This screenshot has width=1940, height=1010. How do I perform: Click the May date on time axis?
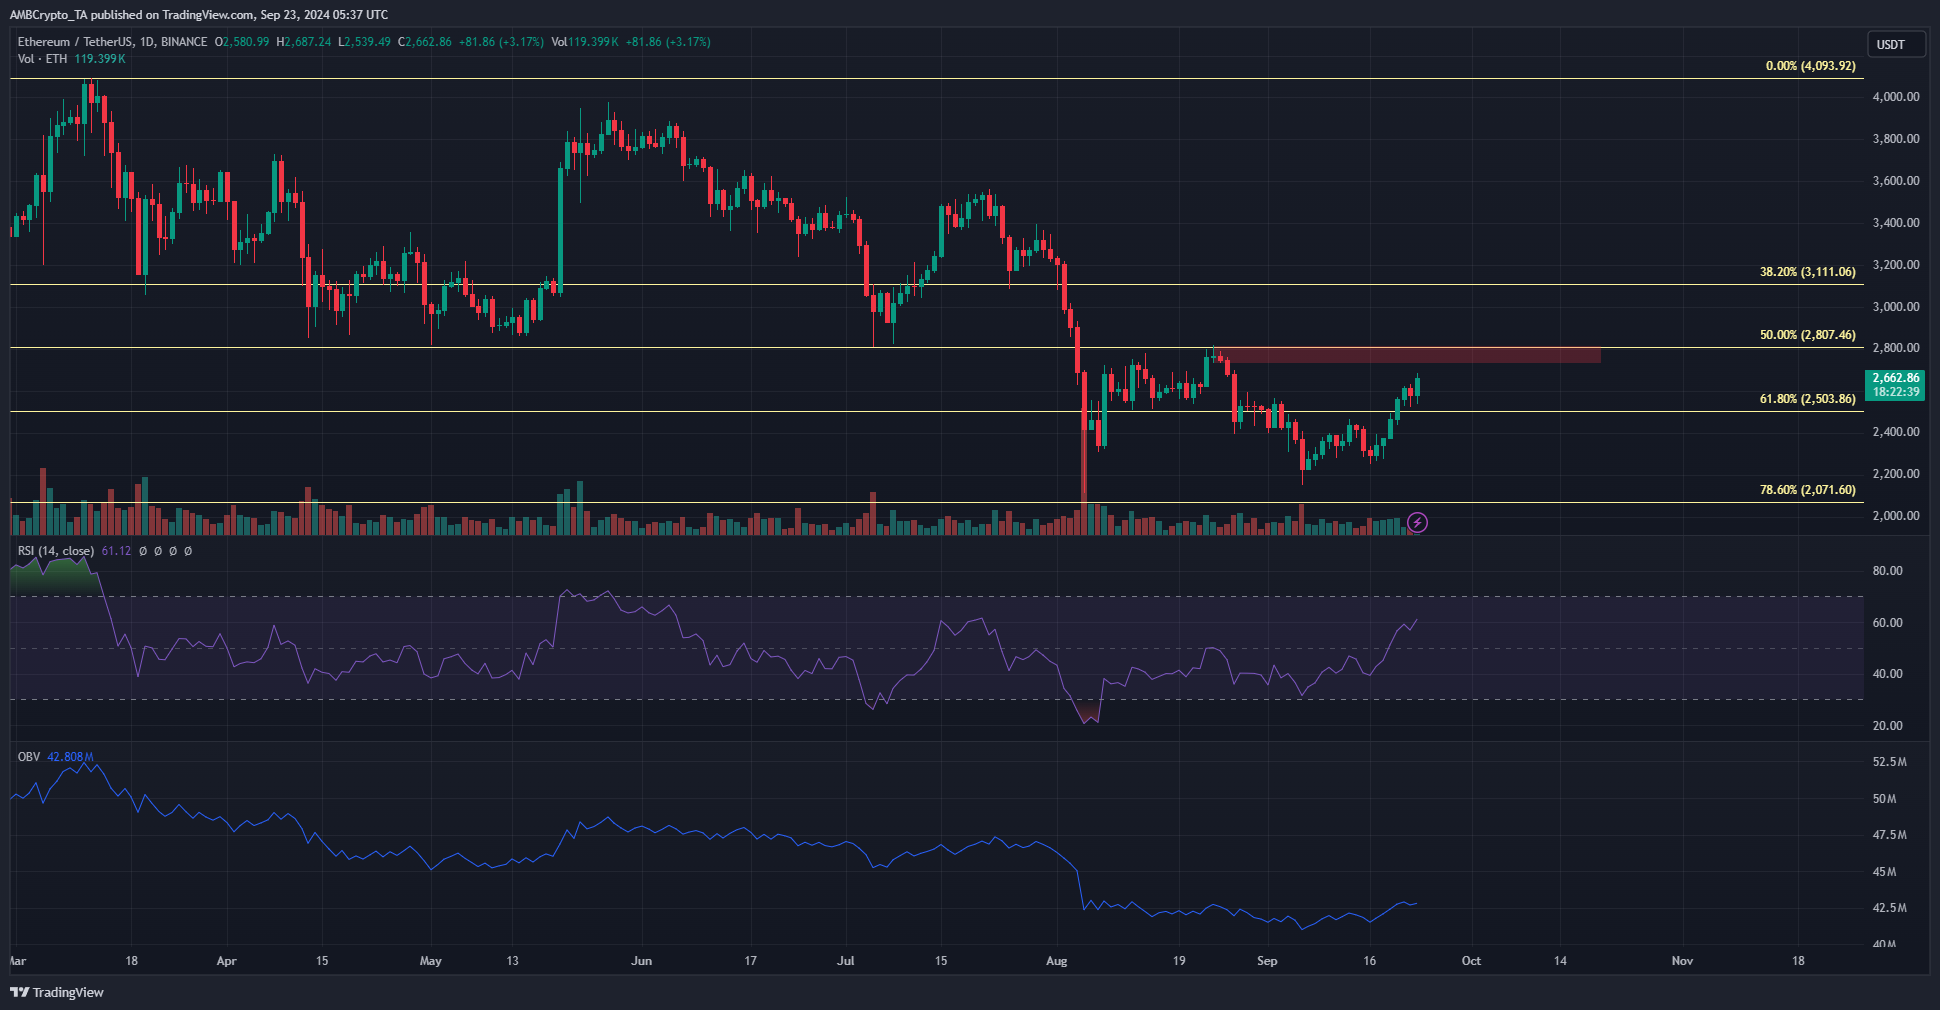[431, 961]
